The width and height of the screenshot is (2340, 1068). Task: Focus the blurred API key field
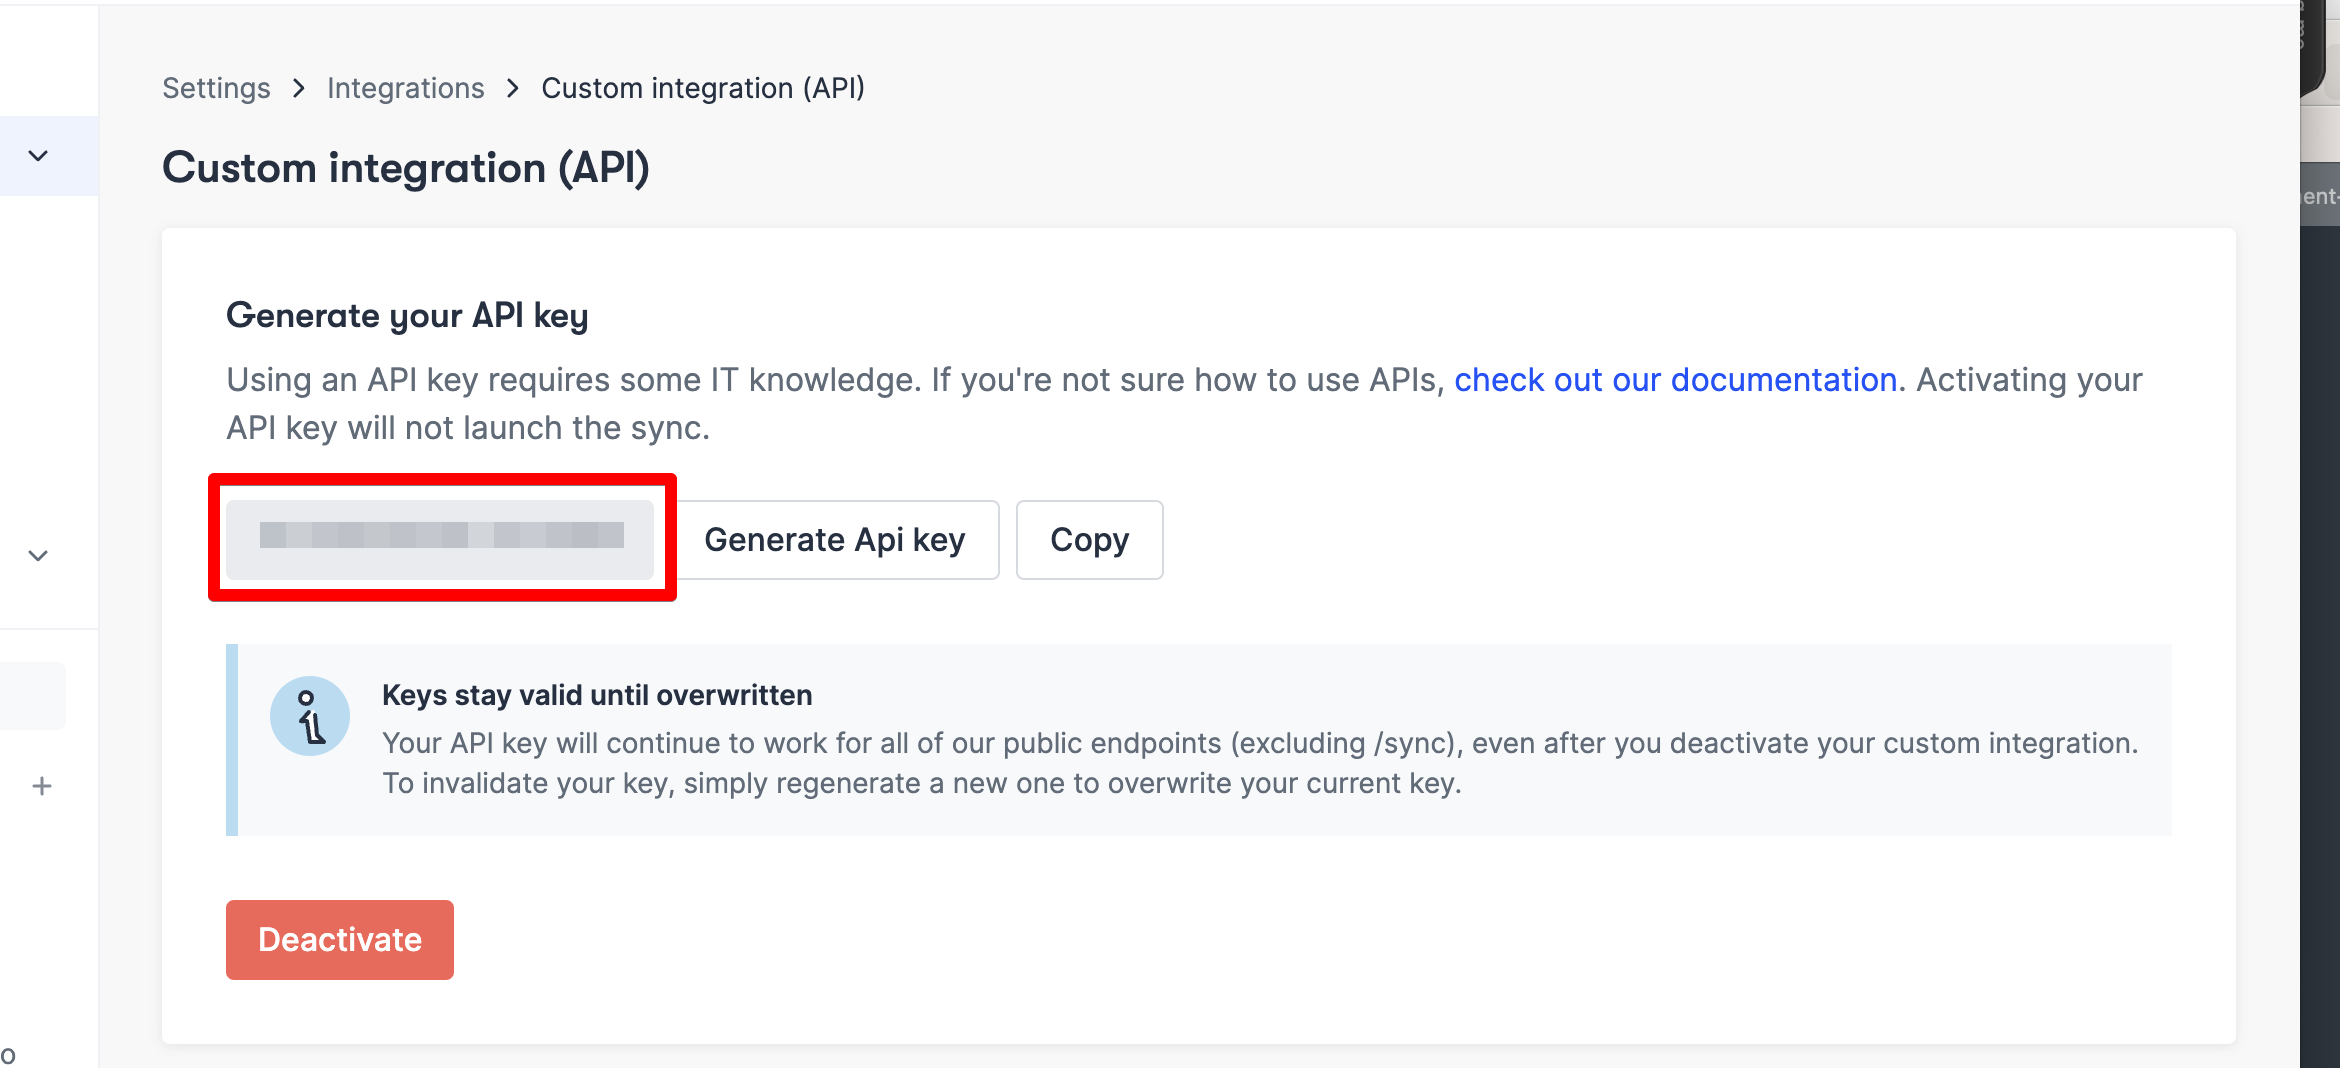pyautogui.click(x=440, y=540)
